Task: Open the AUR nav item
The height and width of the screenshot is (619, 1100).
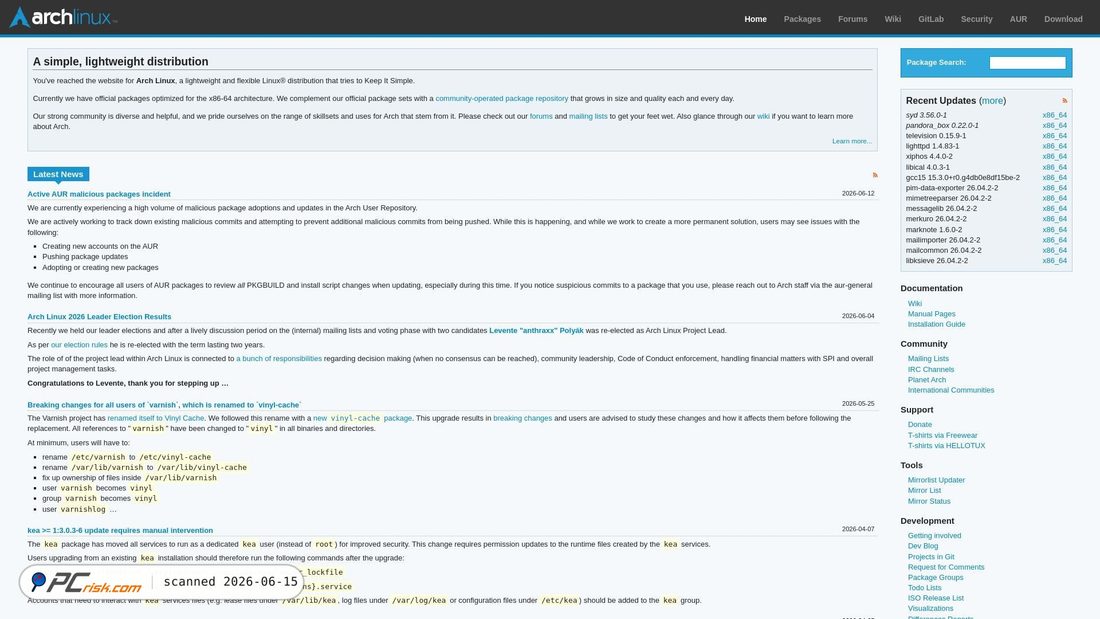Action: point(1018,19)
